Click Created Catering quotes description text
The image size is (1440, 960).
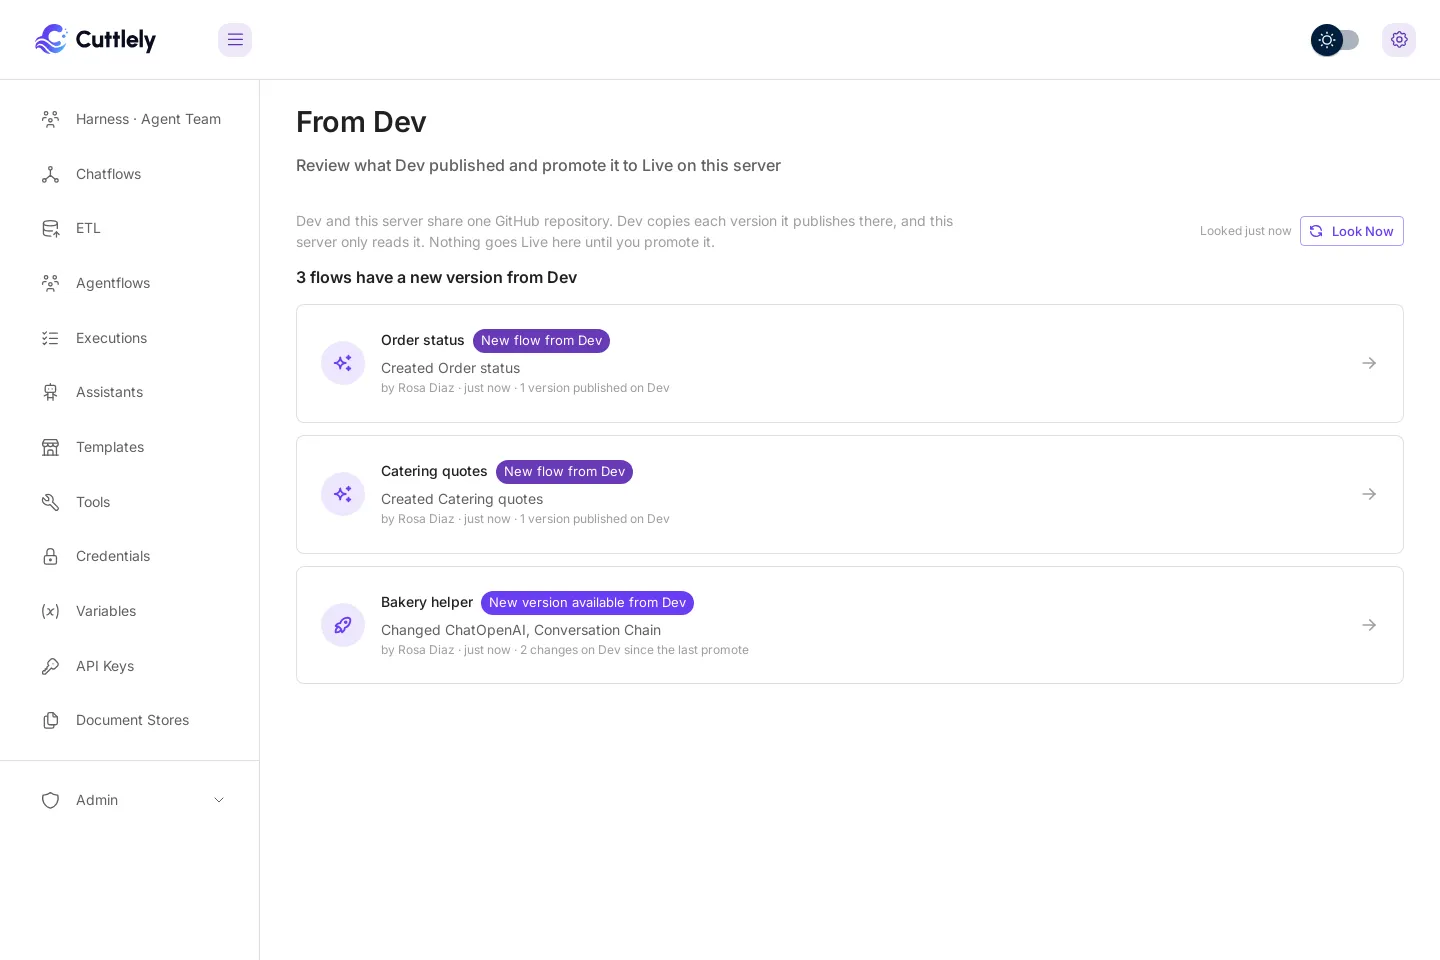[462, 499]
